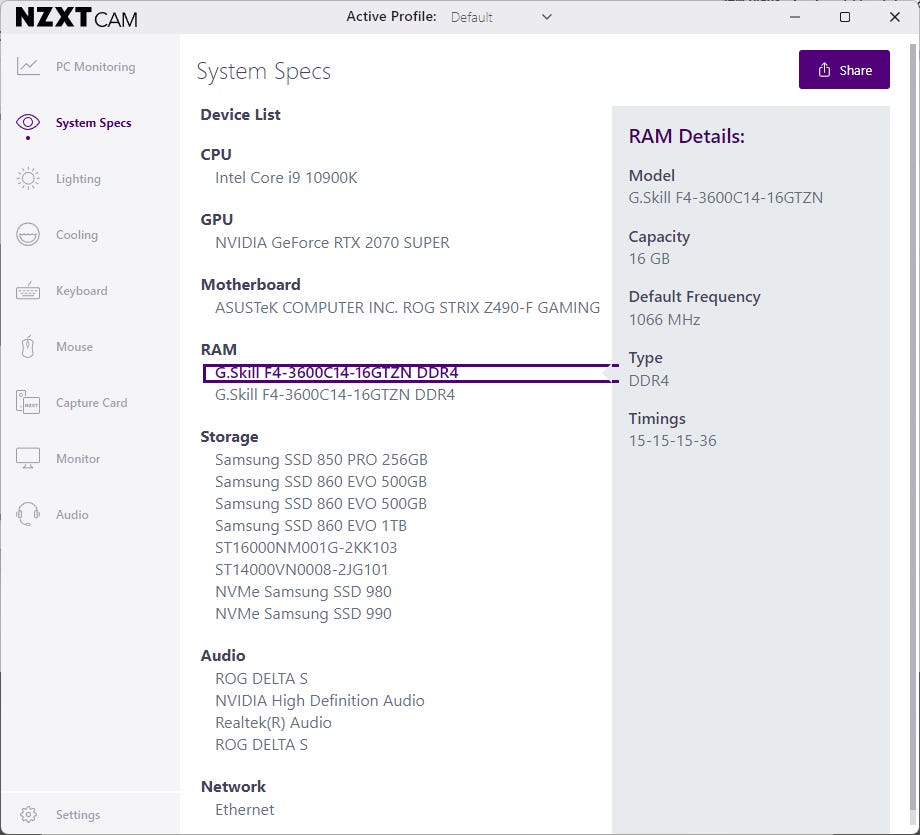Screen dimensions: 920x835
Task: Go to Capture Card section
Action: (92, 403)
